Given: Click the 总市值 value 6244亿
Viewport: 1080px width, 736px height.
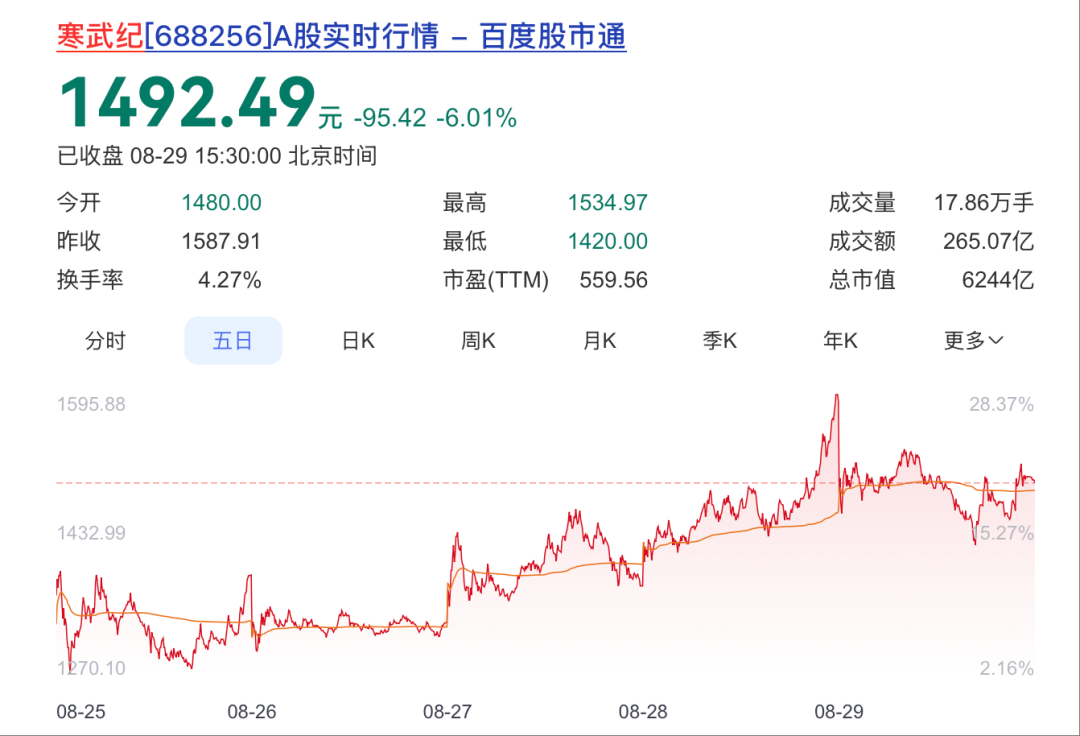Looking at the screenshot, I should (997, 280).
